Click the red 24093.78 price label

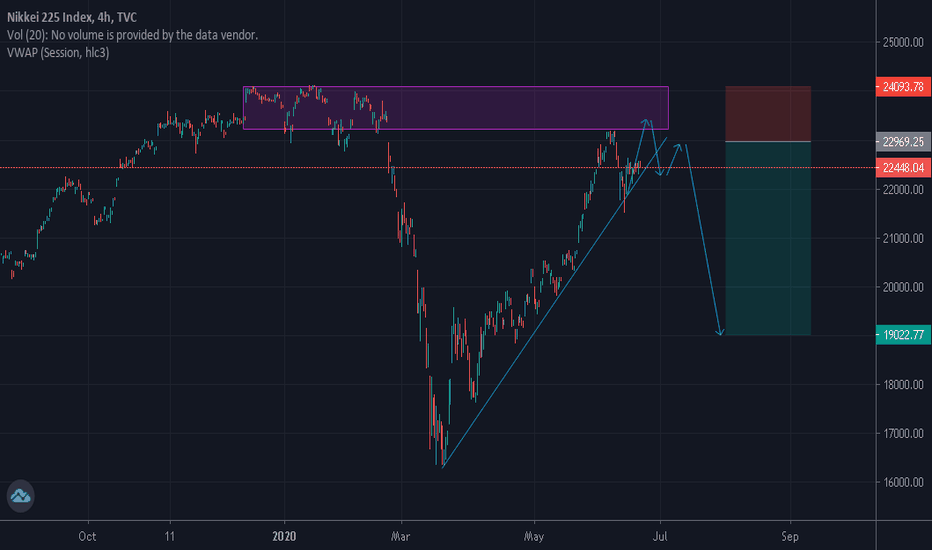(903, 87)
